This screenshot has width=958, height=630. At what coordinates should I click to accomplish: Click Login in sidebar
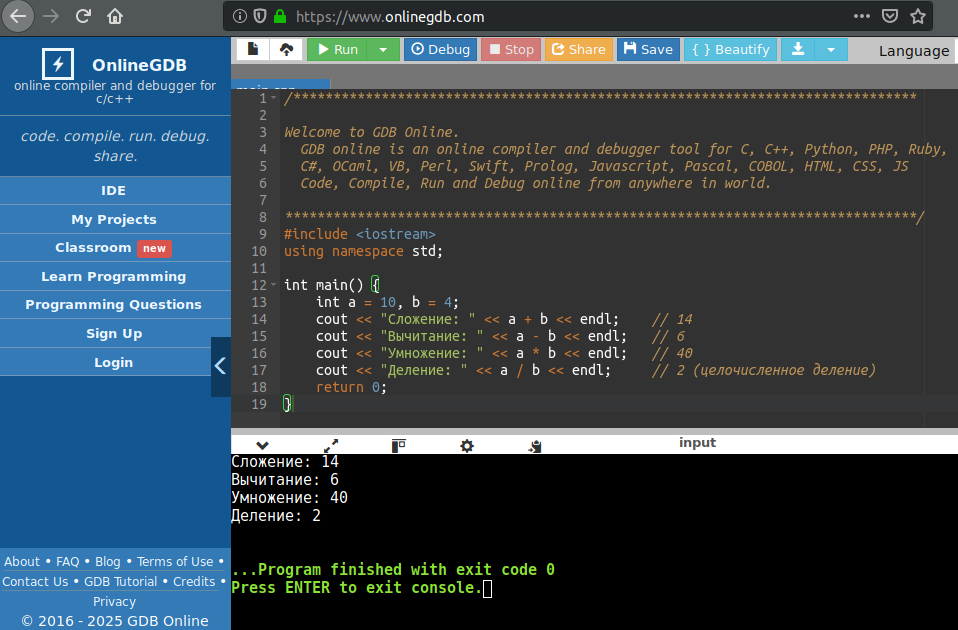point(114,362)
